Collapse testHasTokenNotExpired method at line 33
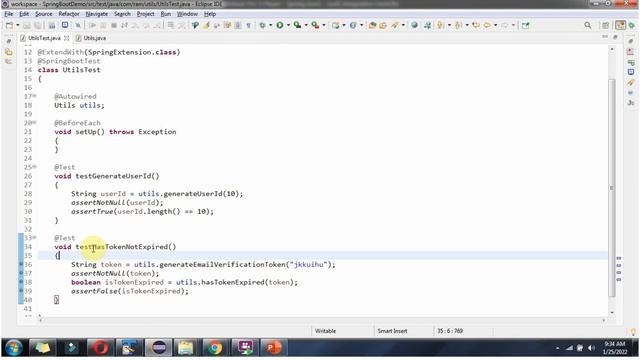 [35, 237]
